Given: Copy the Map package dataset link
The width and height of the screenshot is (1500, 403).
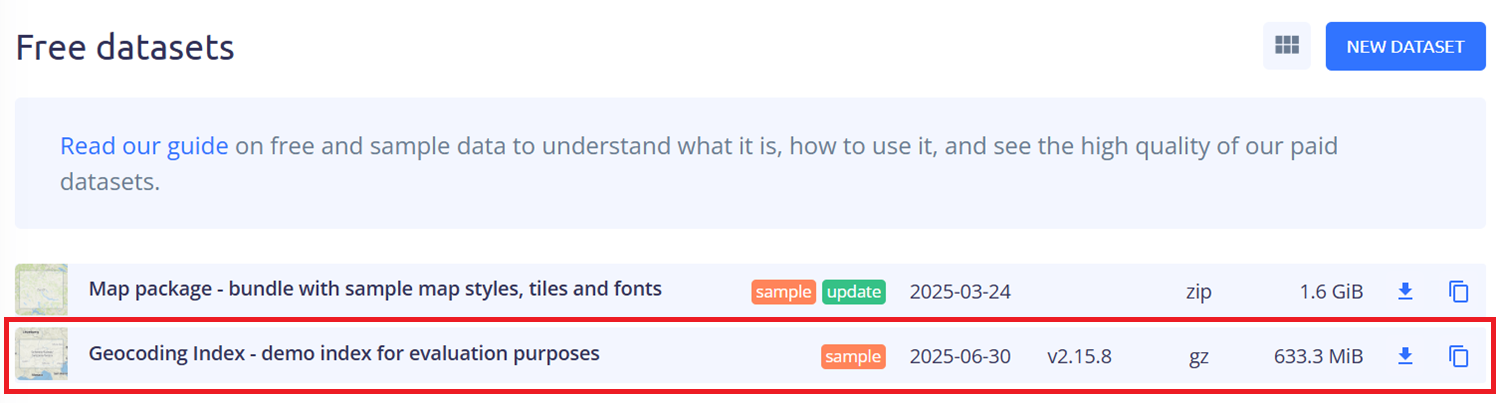Looking at the screenshot, I should pyautogui.click(x=1459, y=291).
